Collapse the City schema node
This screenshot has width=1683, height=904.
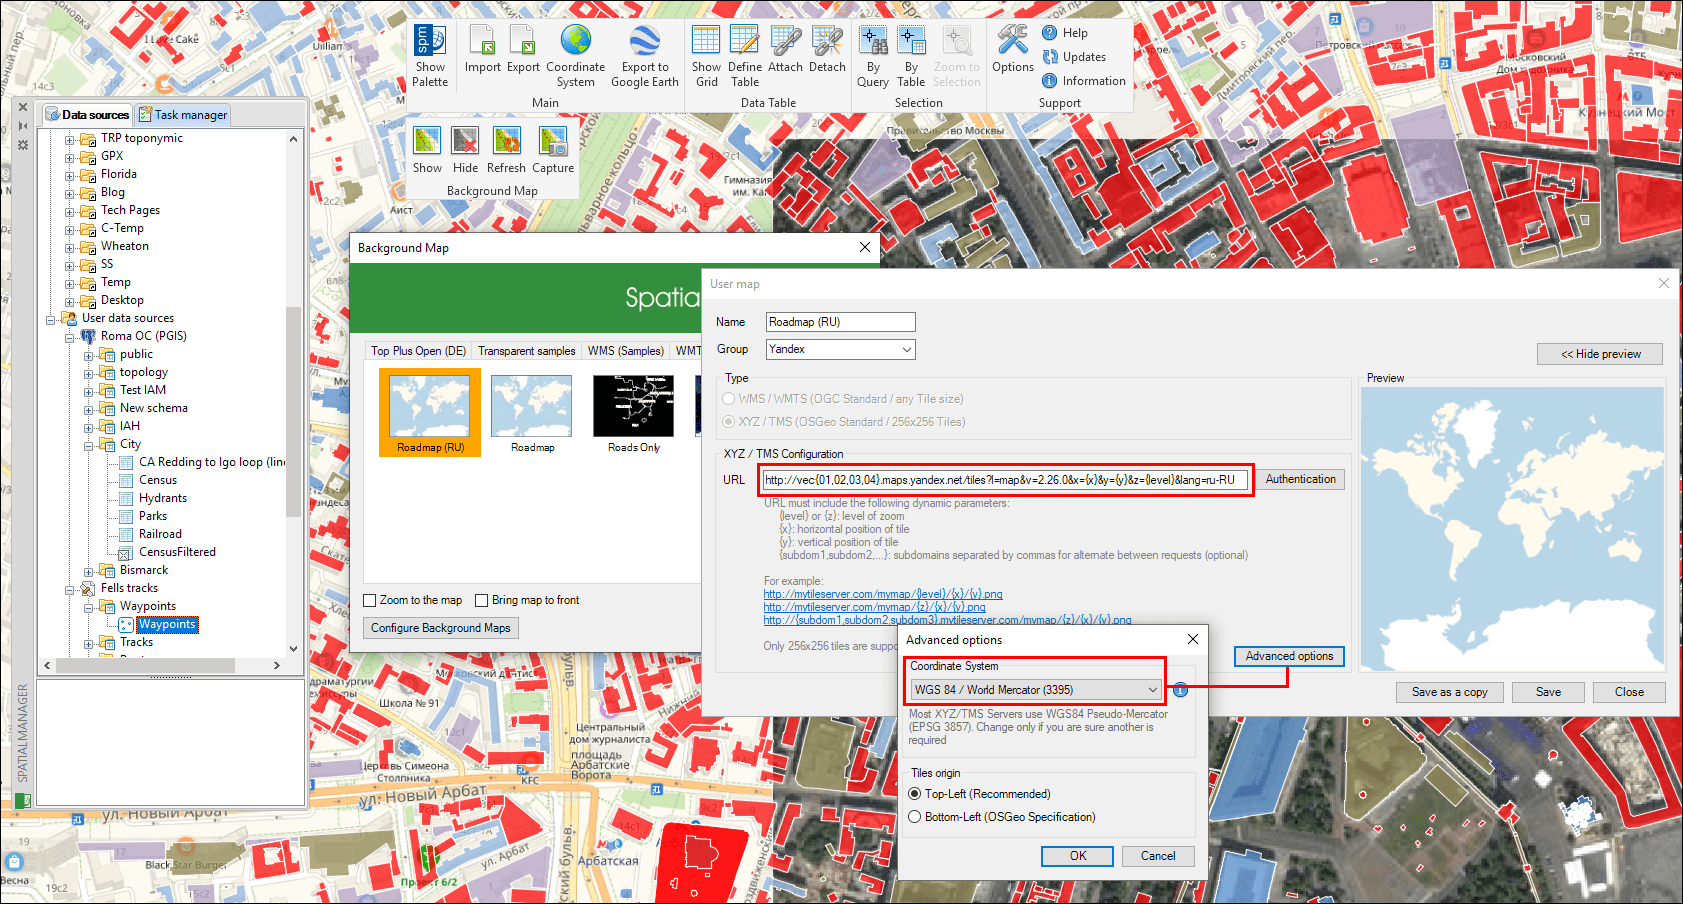(89, 445)
